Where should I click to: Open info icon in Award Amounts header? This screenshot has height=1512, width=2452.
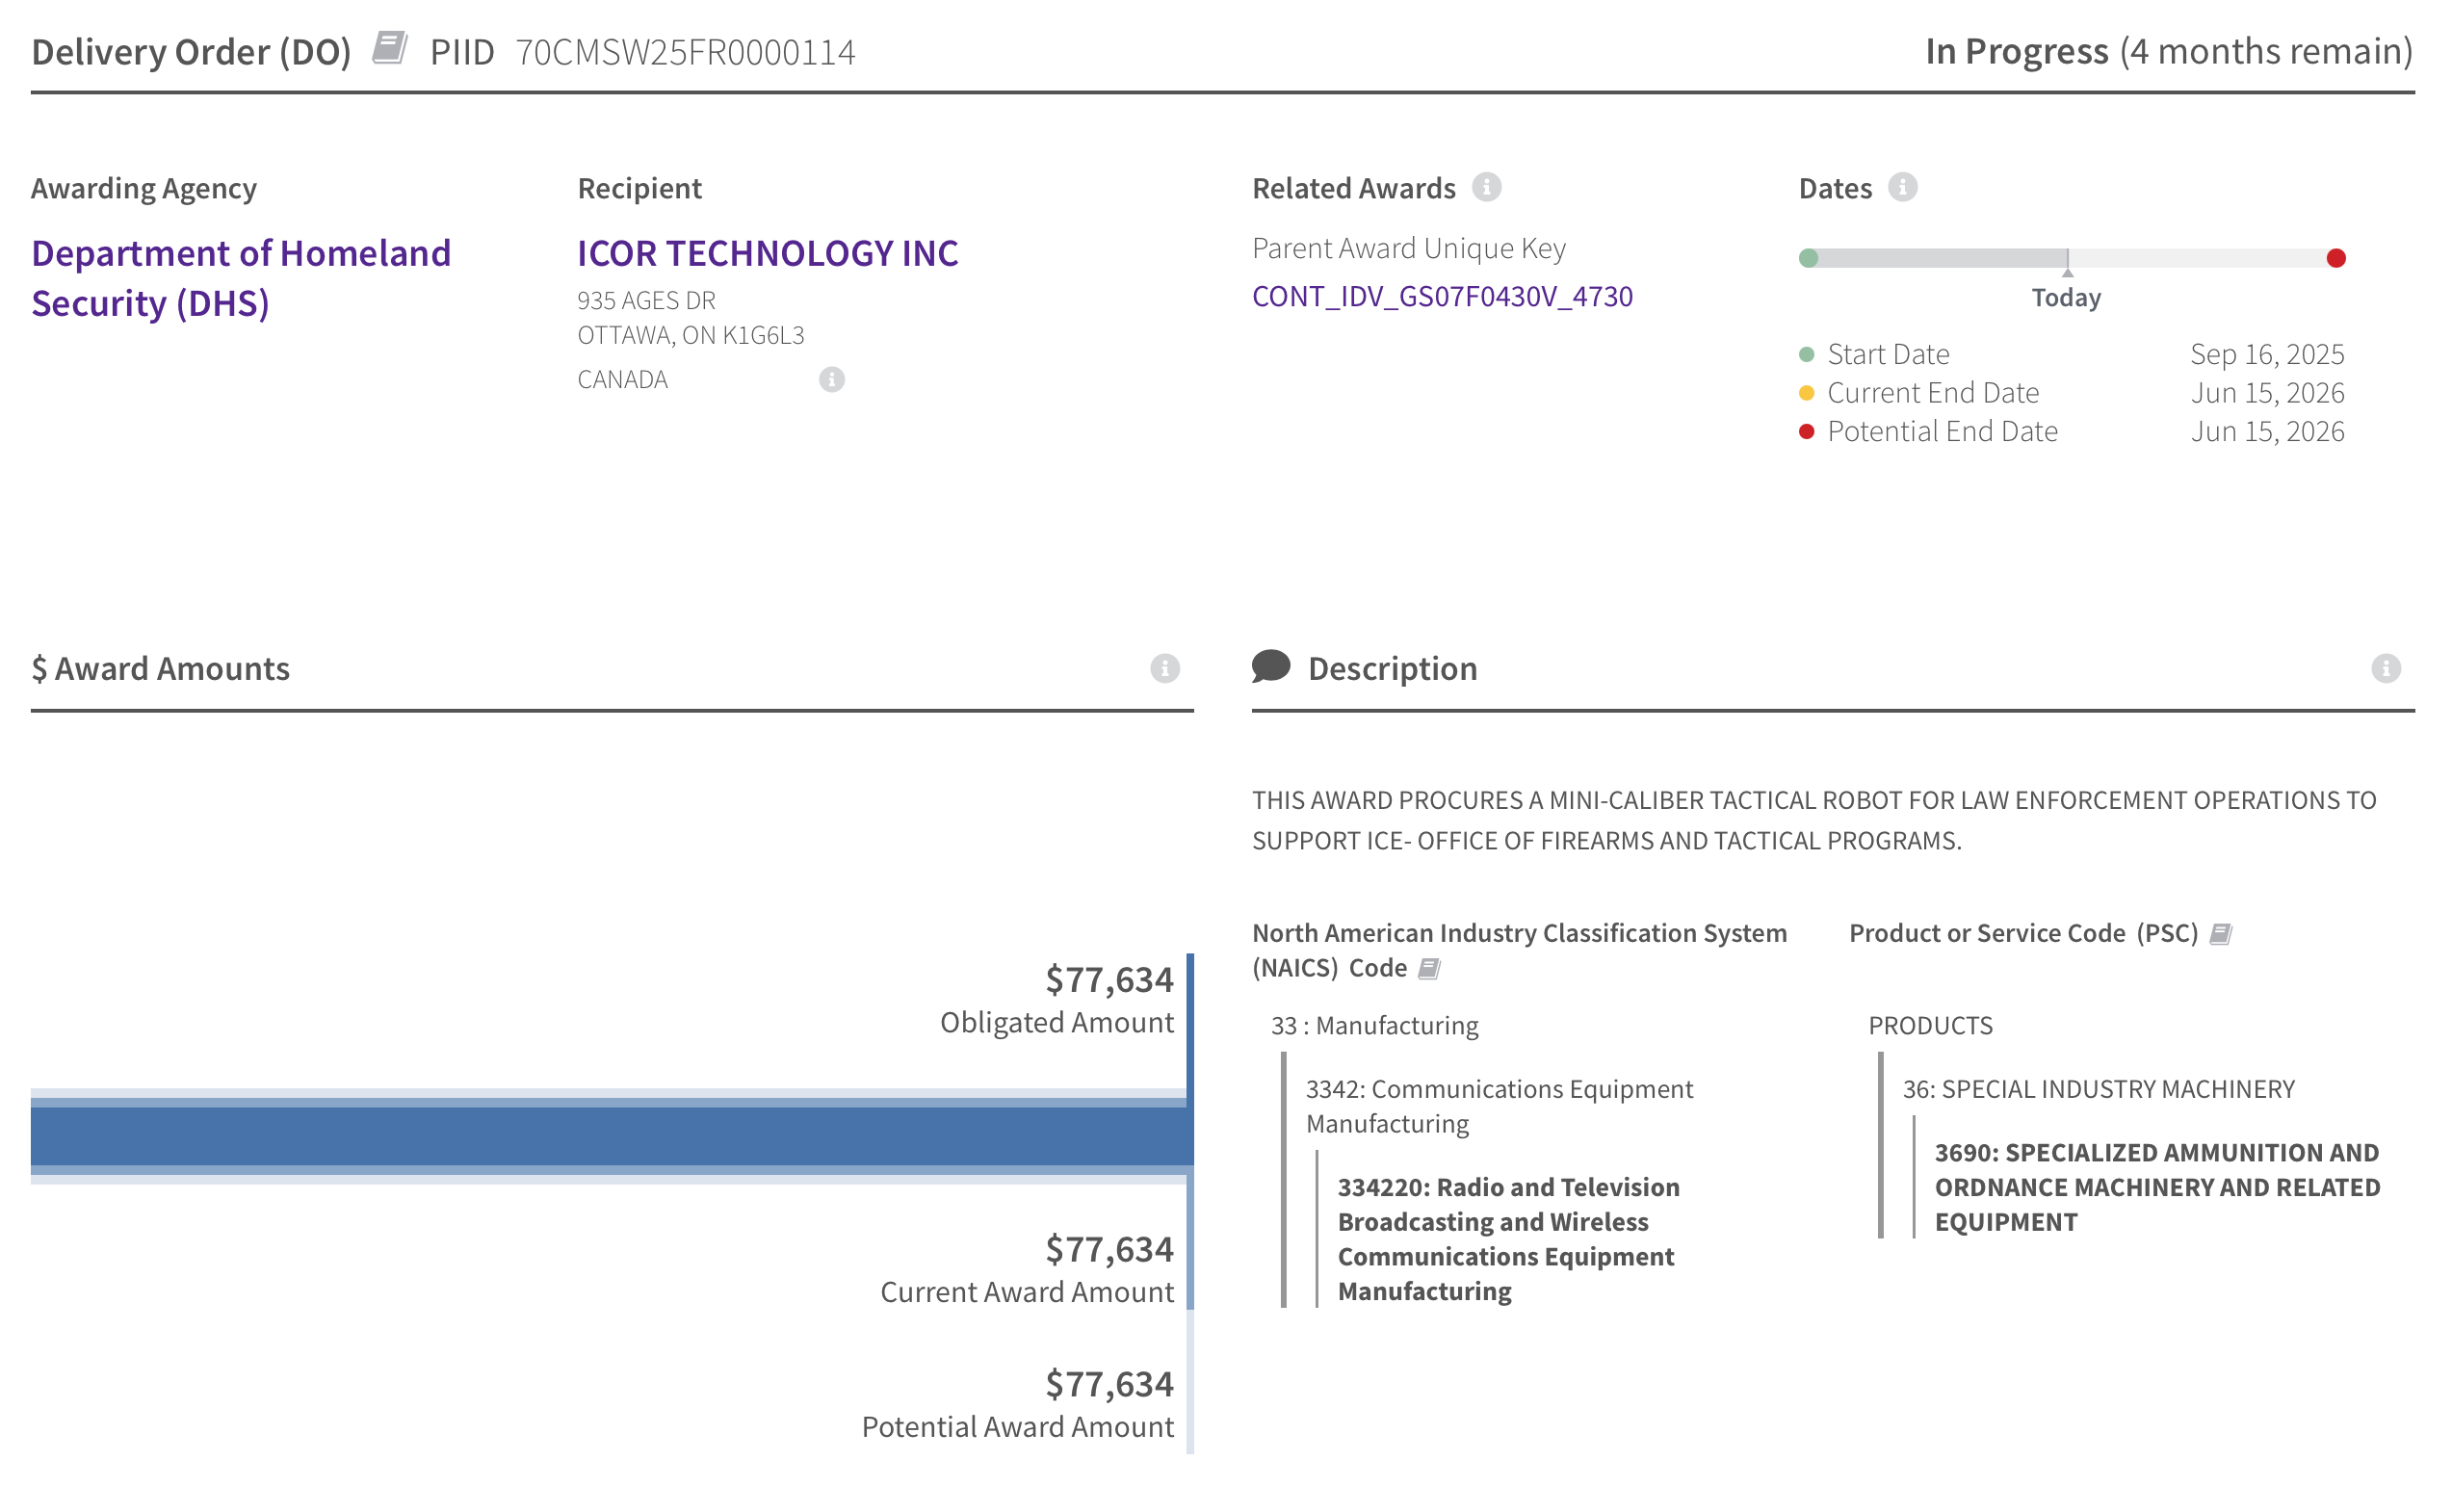[1165, 668]
